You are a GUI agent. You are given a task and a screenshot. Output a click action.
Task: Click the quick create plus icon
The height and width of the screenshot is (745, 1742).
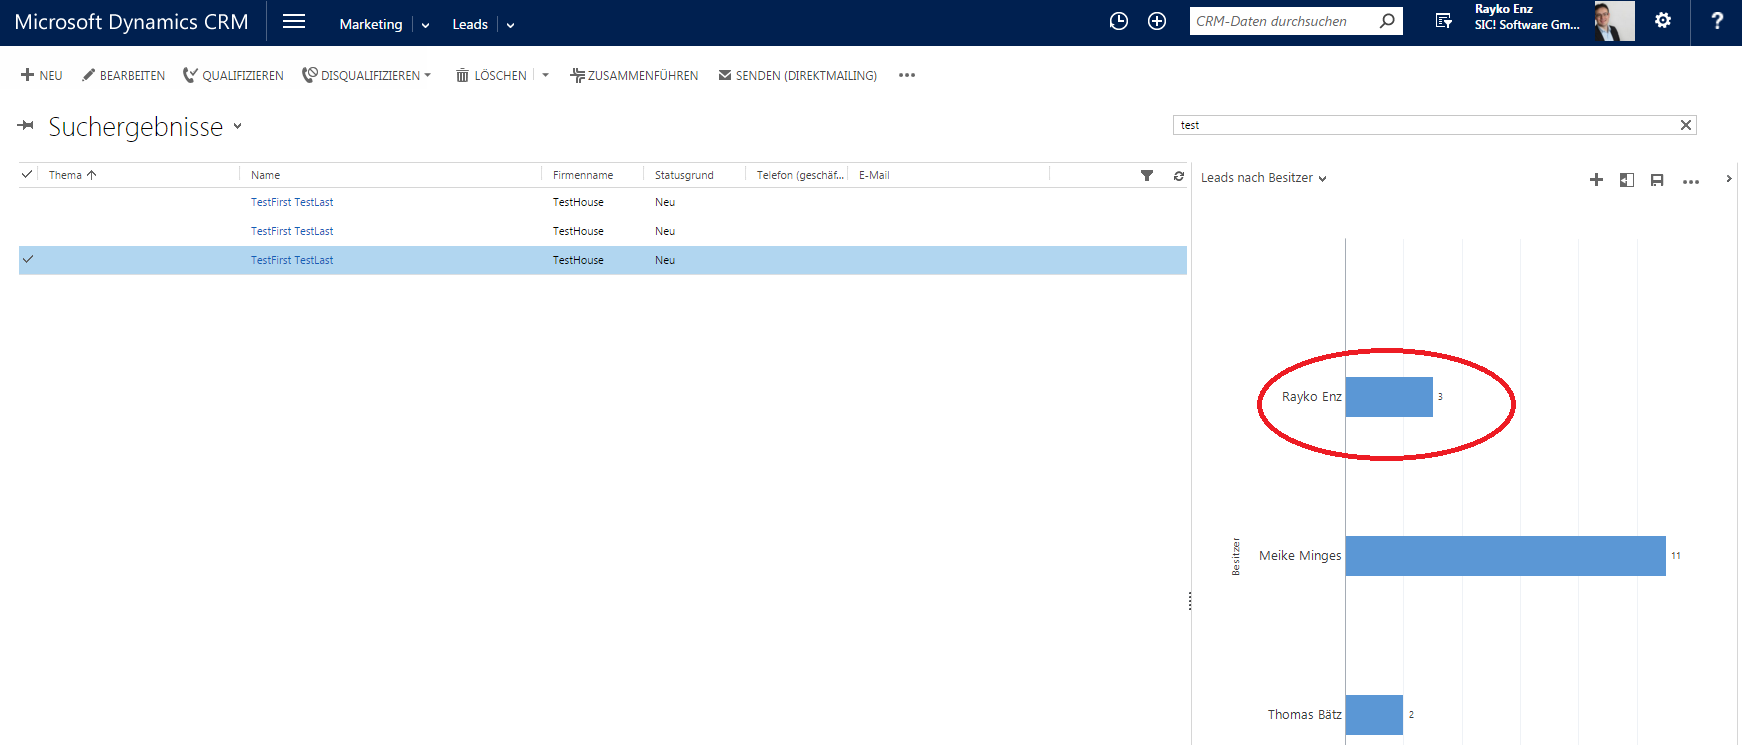[1157, 21]
